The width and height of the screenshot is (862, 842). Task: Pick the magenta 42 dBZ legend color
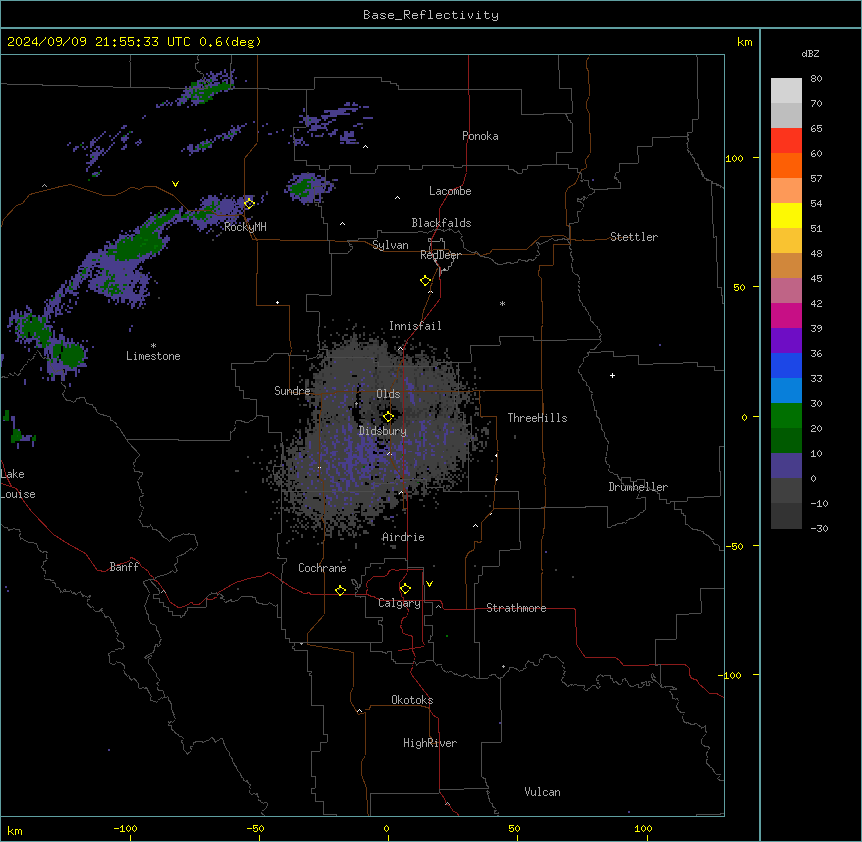[x=786, y=315]
